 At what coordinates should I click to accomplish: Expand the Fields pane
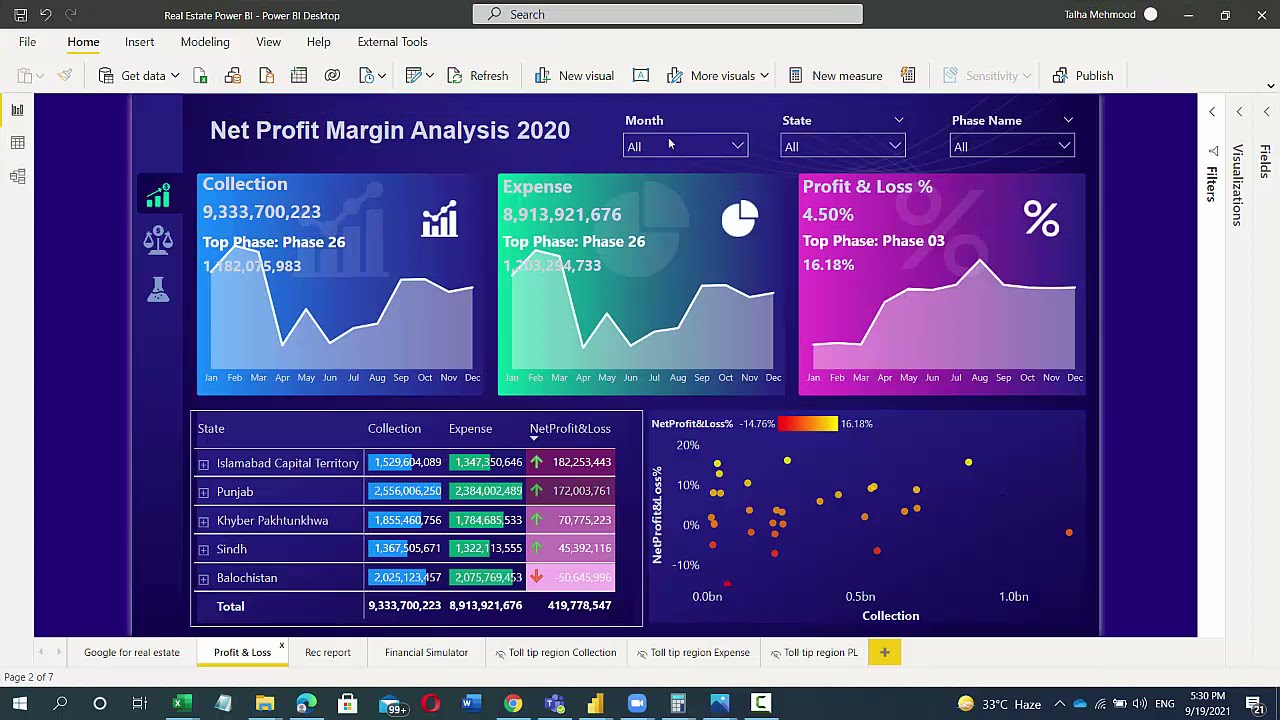pyautogui.click(x=1266, y=112)
